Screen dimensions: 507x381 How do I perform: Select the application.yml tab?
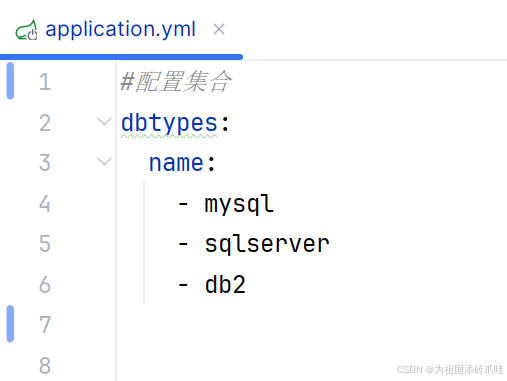coord(120,29)
